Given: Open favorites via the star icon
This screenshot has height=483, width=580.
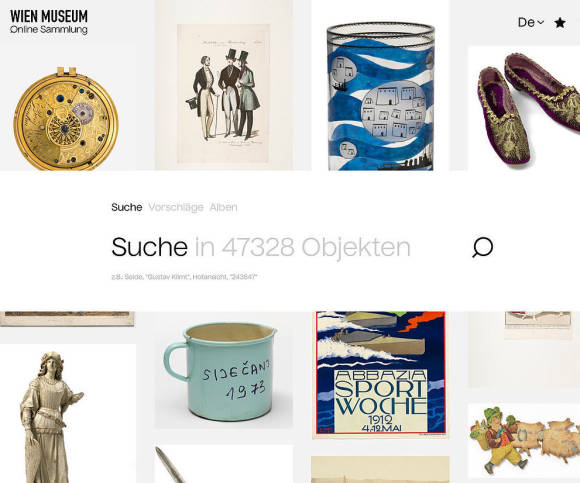Looking at the screenshot, I should coord(560,23).
